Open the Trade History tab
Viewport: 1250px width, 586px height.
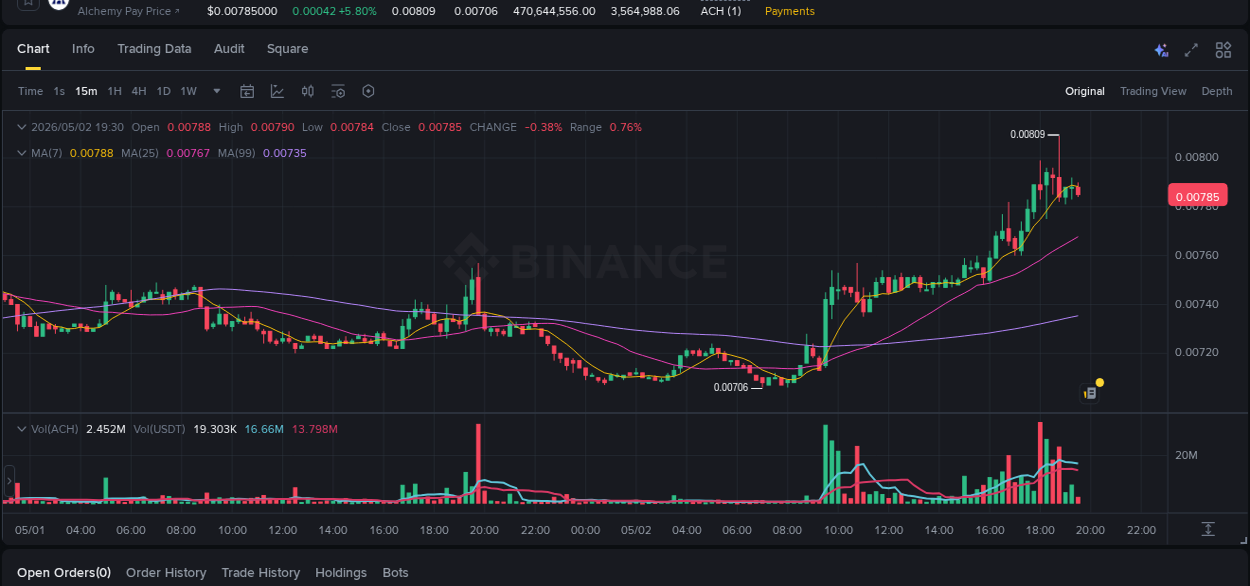point(260,573)
